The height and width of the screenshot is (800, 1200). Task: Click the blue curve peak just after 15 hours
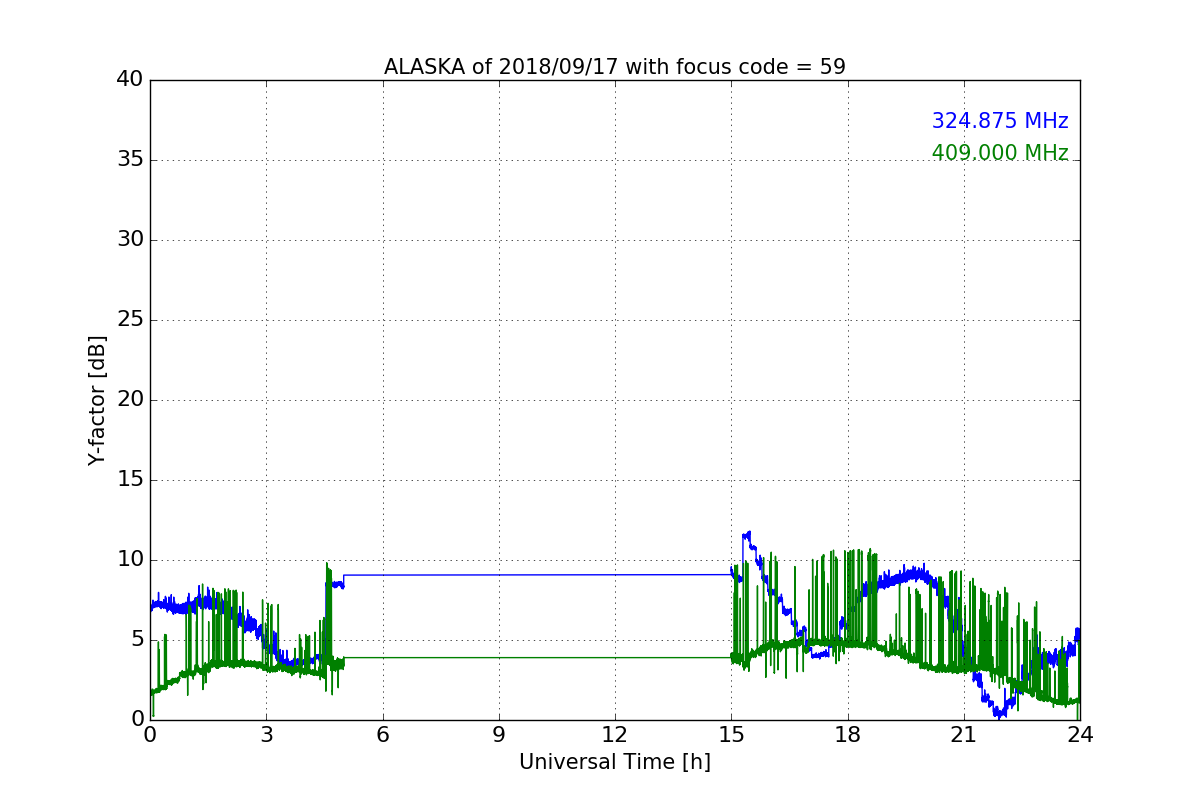point(746,534)
